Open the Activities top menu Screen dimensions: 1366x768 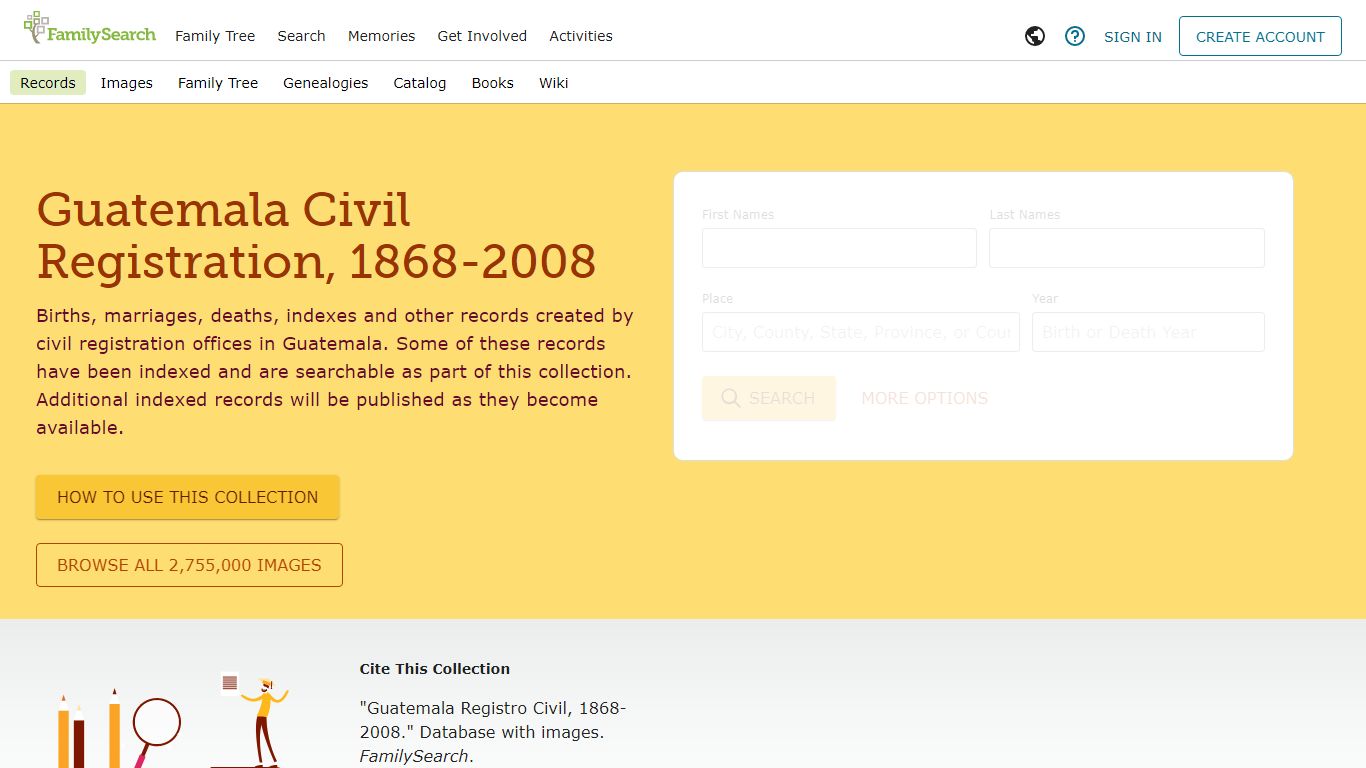pyautogui.click(x=581, y=36)
